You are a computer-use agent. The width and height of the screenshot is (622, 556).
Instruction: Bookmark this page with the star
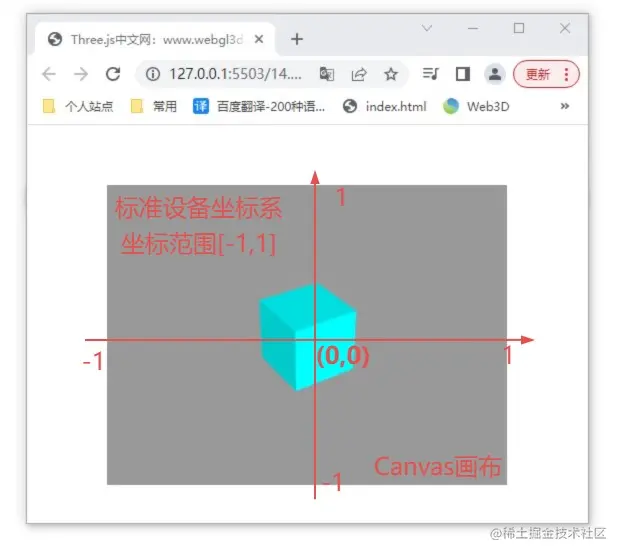(391, 74)
